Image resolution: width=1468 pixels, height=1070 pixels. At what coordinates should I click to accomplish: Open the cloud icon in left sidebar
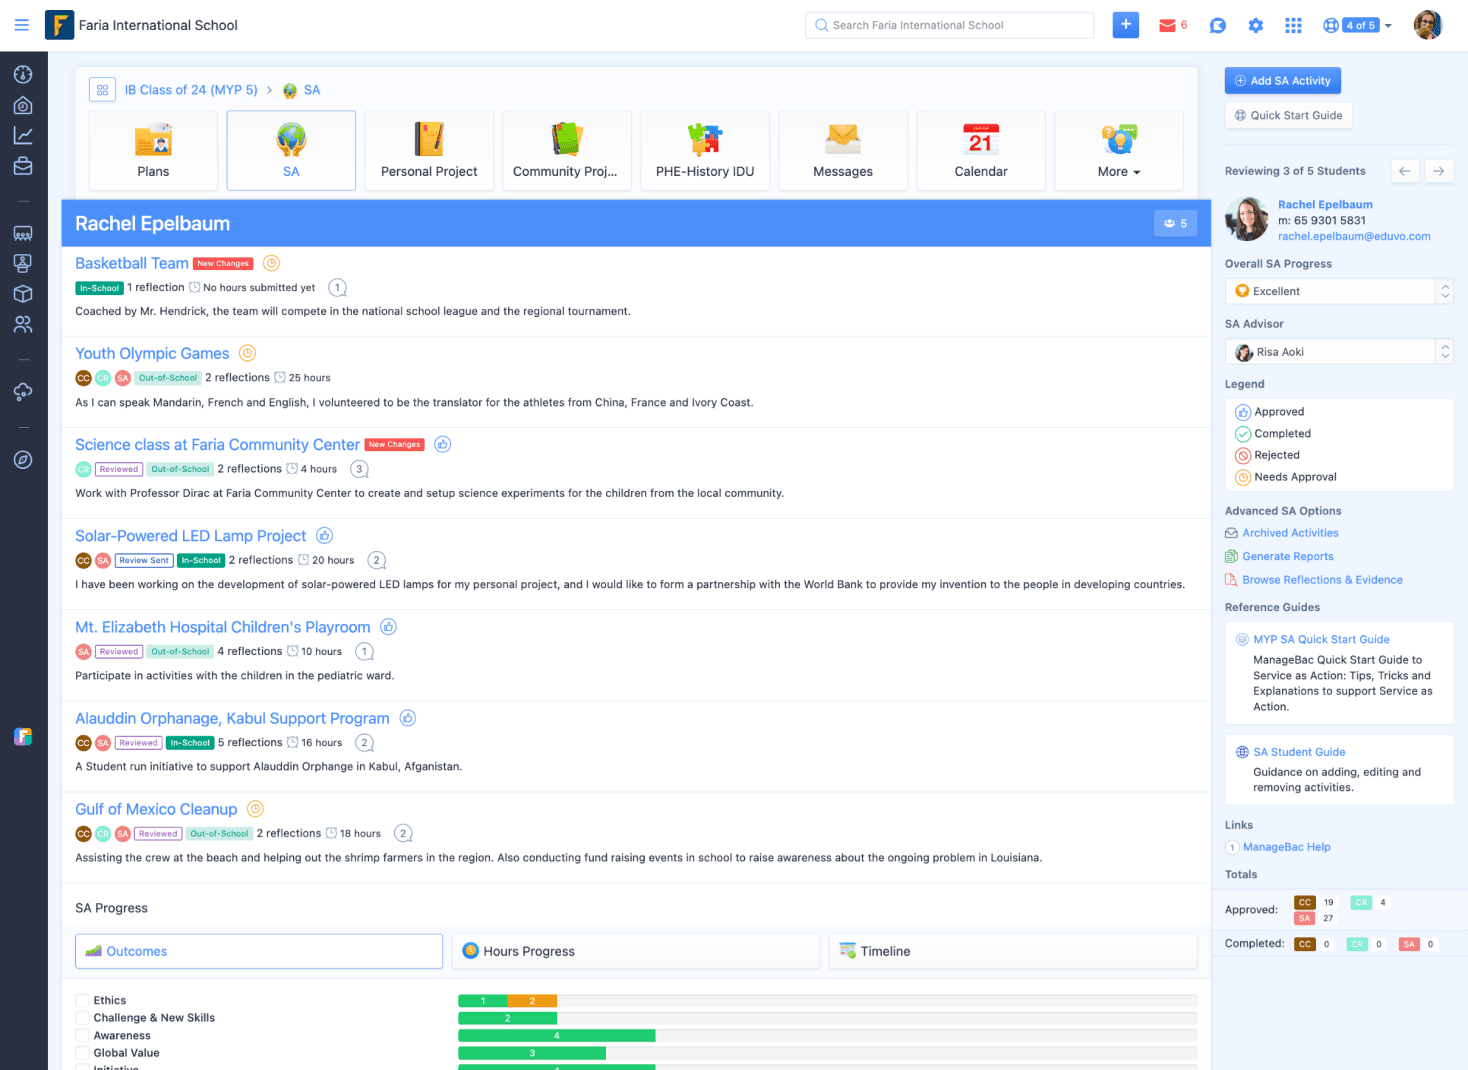click(23, 391)
